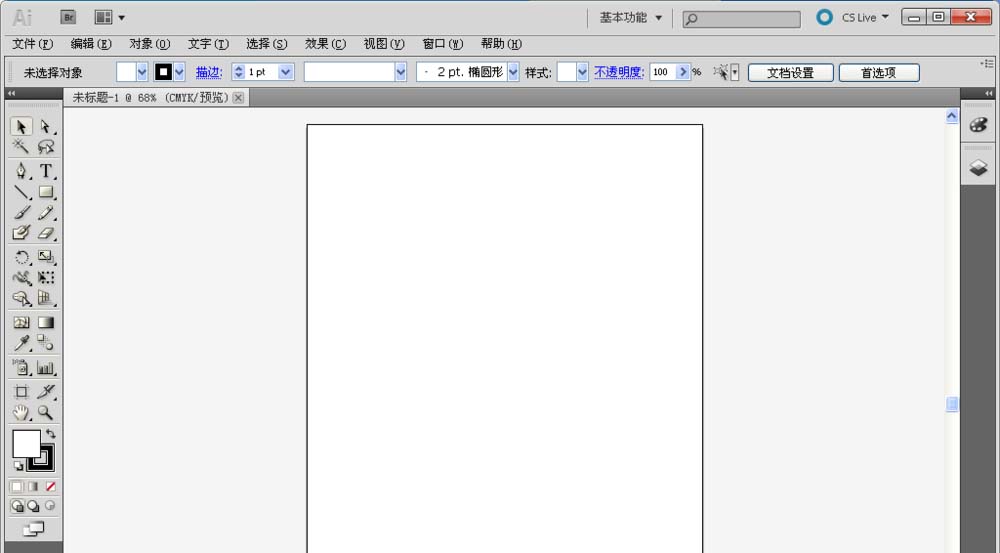Select the Symbol Sprayer tool

(x=21, y=367)
